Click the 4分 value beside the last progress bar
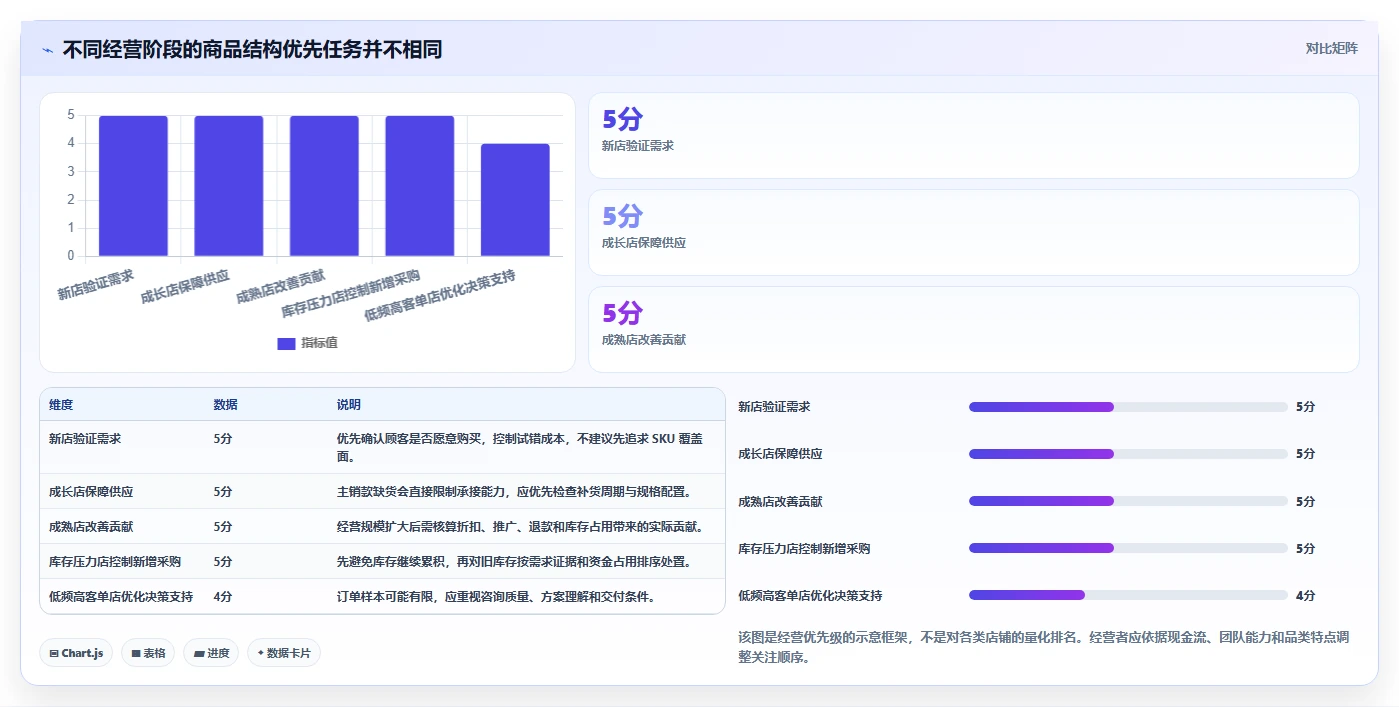Image resolution: width=1399 pixels, height=707 pixels. [1305, 596]
